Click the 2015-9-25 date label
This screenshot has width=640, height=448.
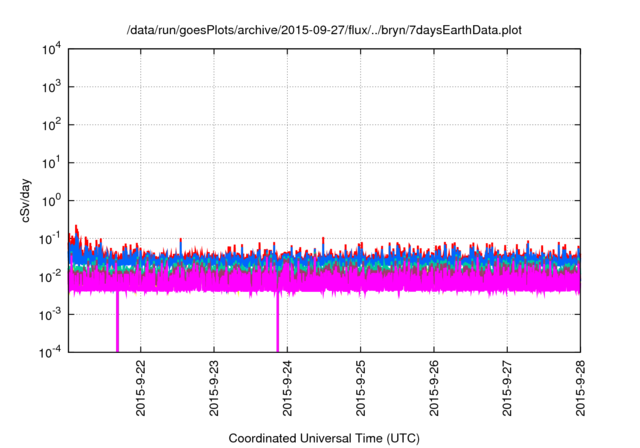360,388
